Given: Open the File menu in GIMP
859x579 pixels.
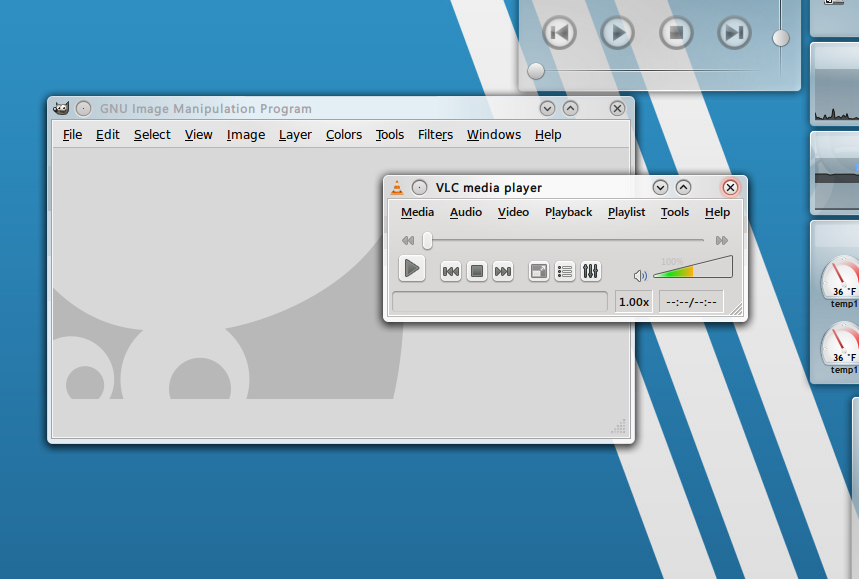Looking at the screenshot, I should (72, 135).
